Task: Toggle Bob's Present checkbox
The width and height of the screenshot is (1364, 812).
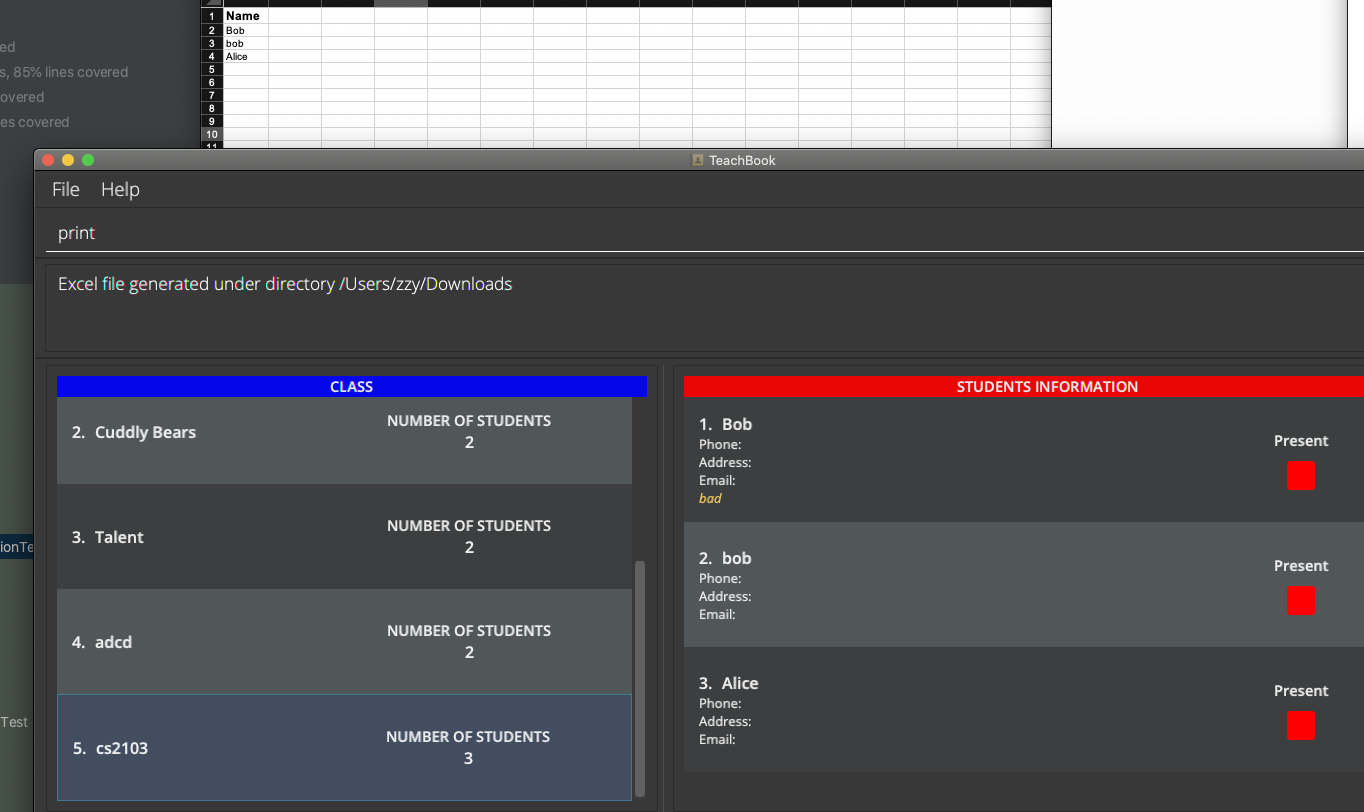Action: point(1301,475)
